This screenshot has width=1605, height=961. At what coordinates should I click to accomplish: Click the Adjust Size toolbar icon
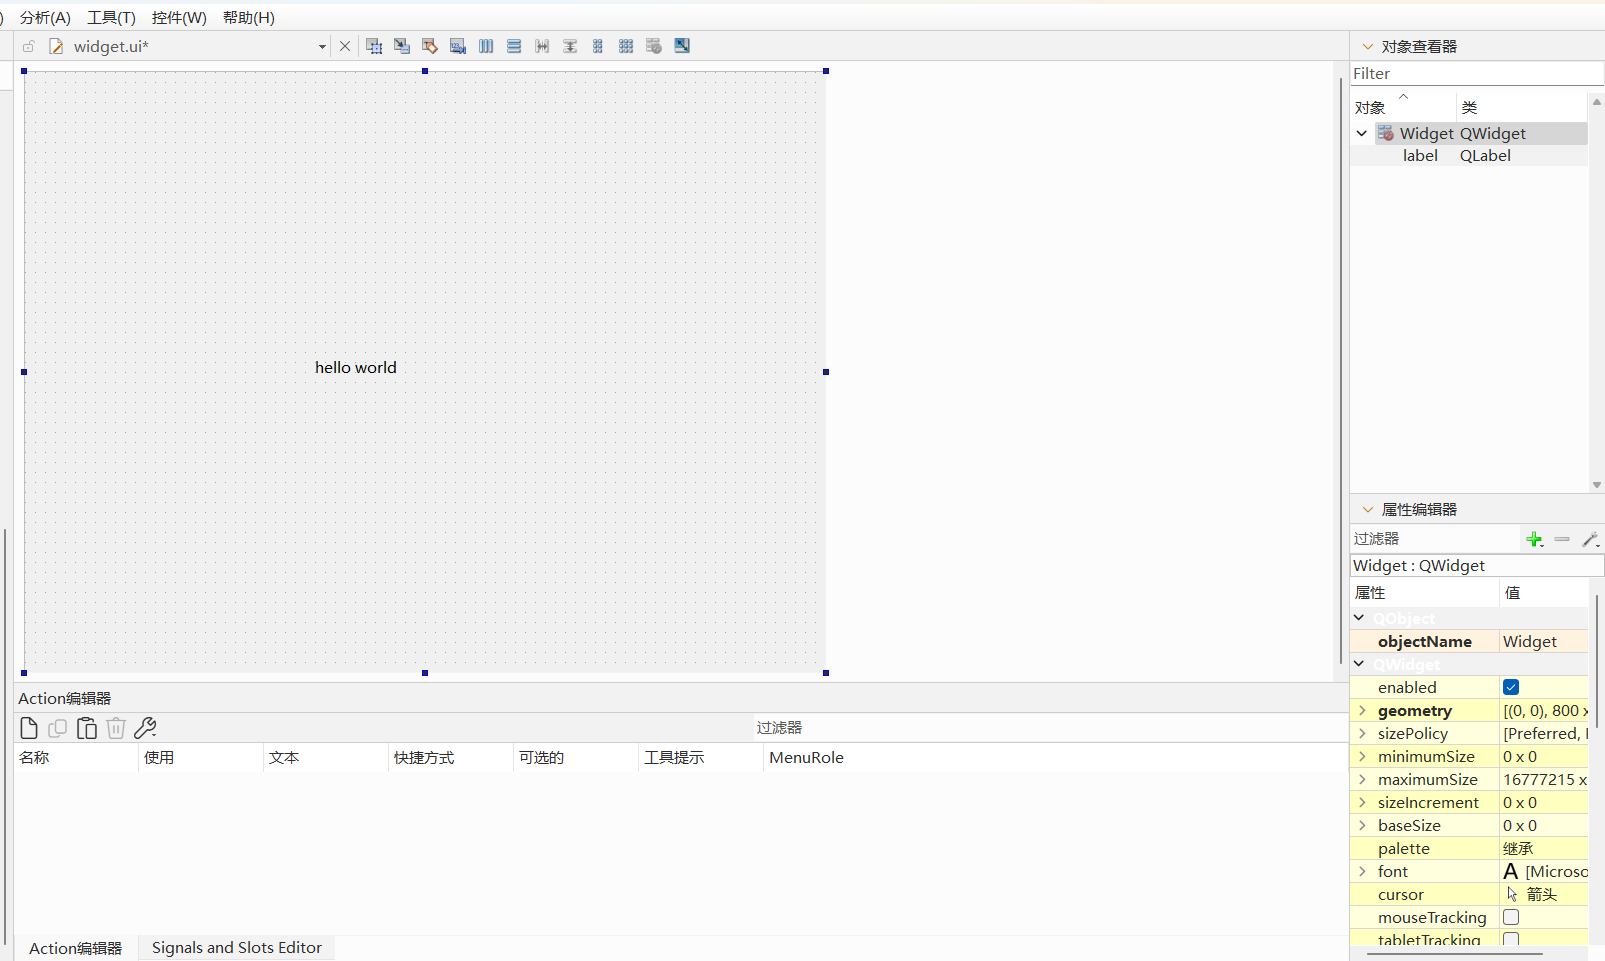682,46
